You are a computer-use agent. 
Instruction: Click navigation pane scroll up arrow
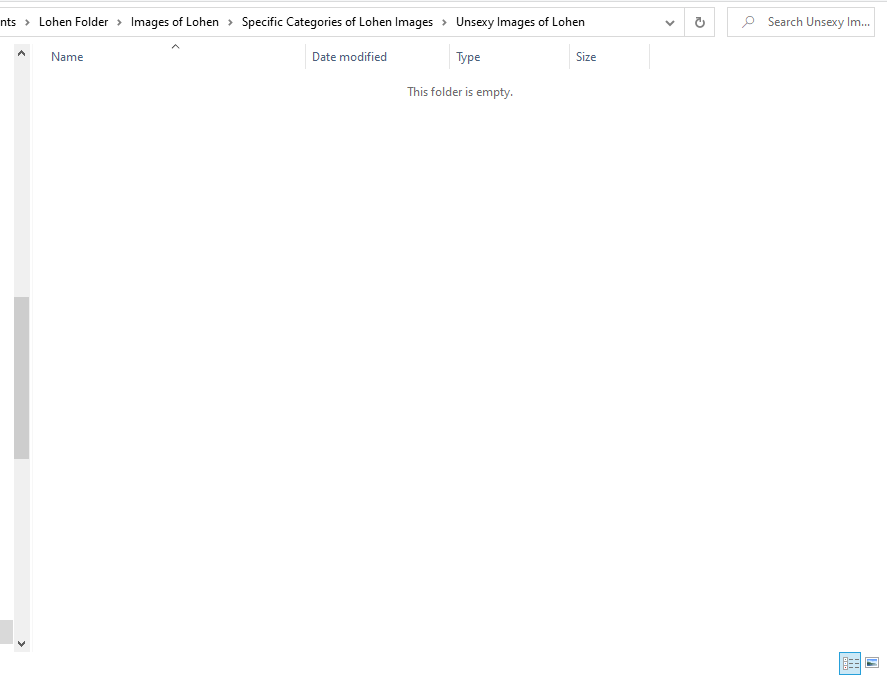(x=22, y=53)
